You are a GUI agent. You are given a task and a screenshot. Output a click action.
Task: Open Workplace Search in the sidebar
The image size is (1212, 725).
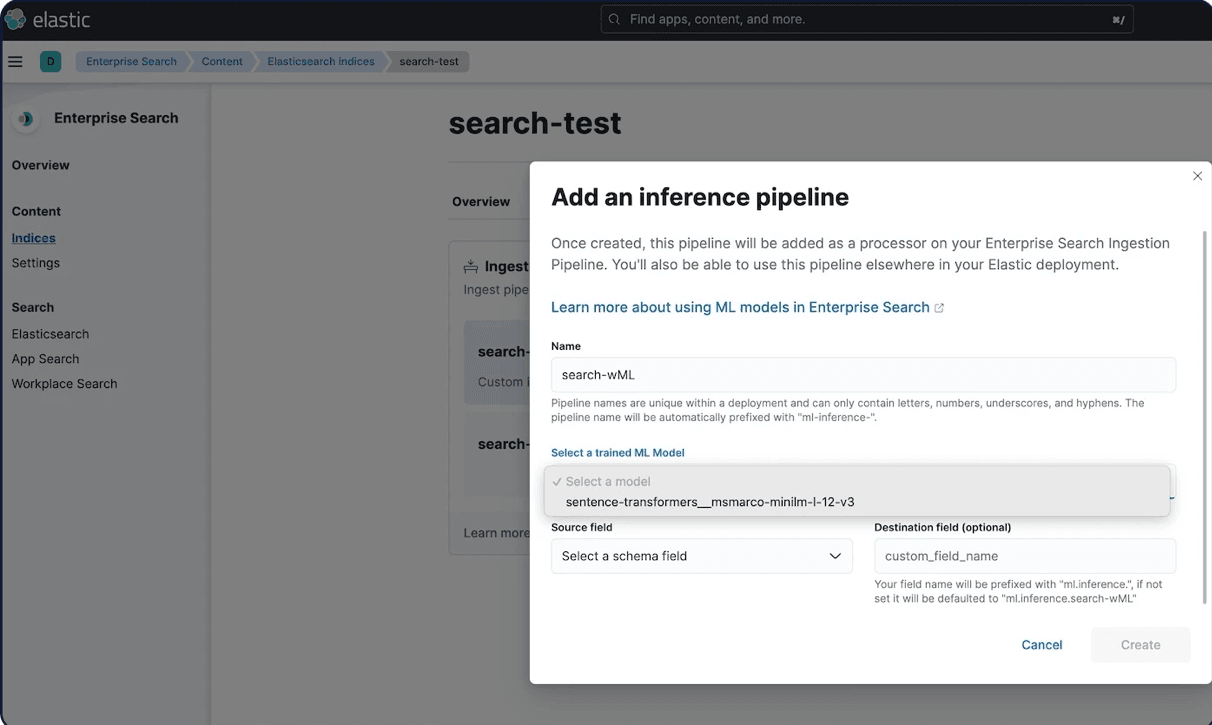point(64,383)
